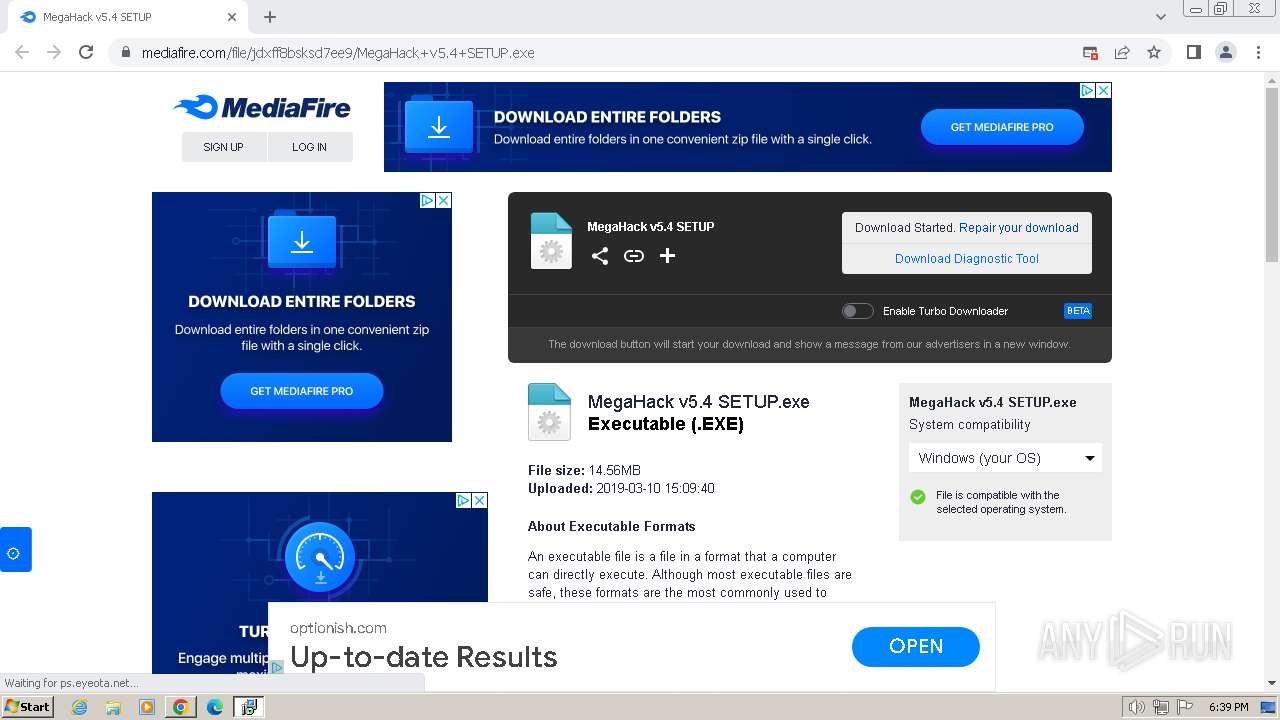Screen dimensions: 1280x720
Task: Click the LOG IN button
Action: 309,147
